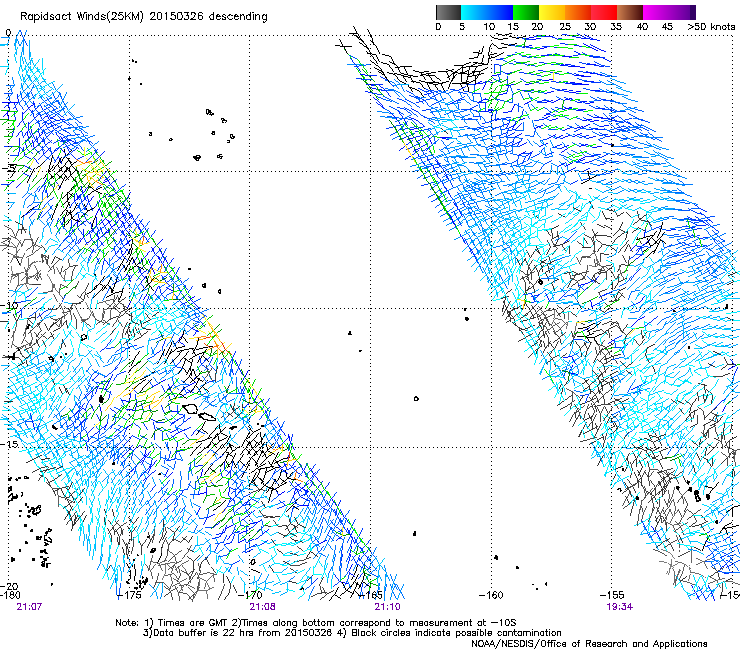The height and width of the screenshot is (650, 740).
Task: Click the longitude label '-170'
Action: (x=250, y=595)
